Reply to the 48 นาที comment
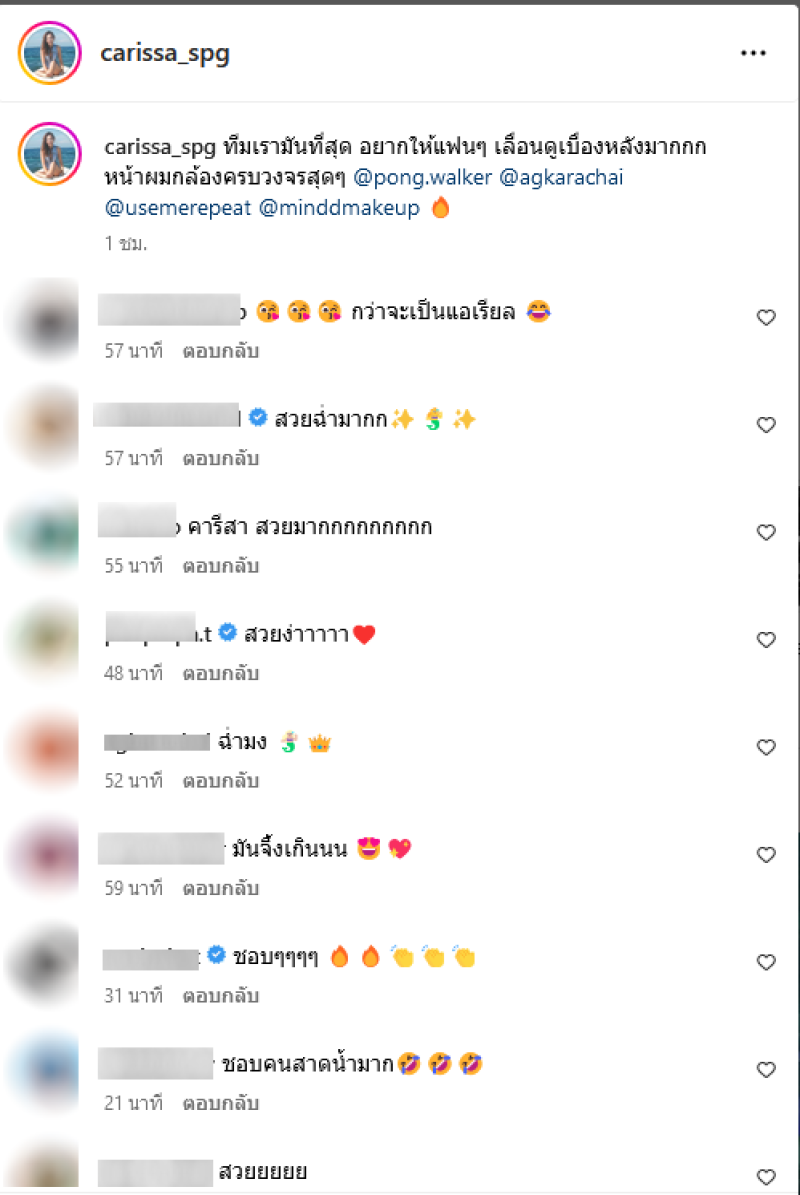Viewport: 800px width, 1195px height. tap(221, 674)
